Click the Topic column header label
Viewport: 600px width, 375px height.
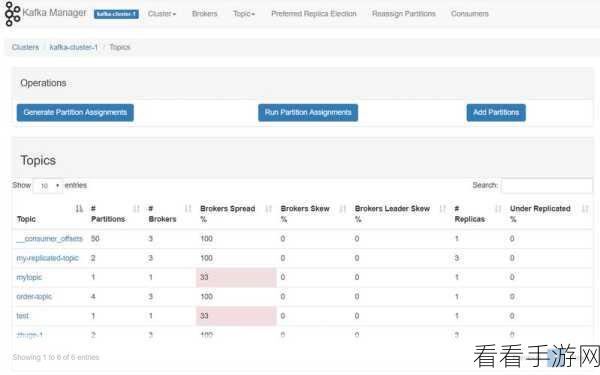26,219
